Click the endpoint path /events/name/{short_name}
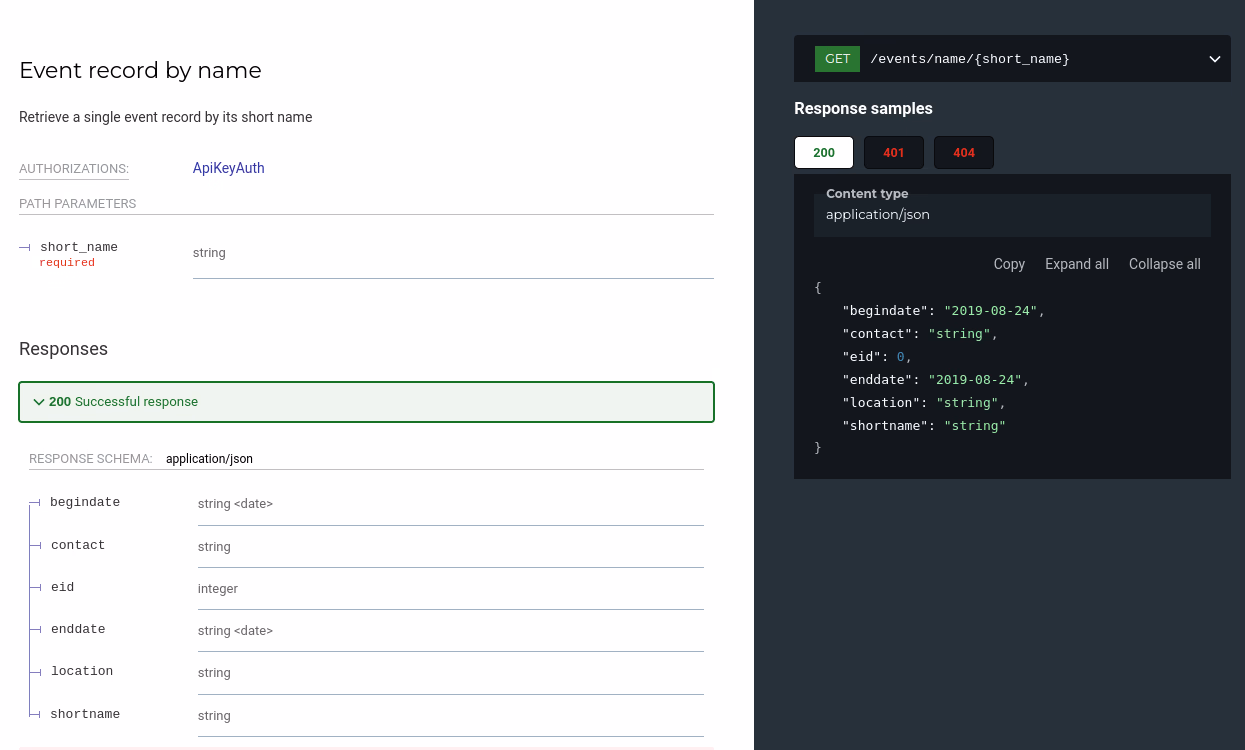The height and width of the screenshot is (750, 1245). 969,59
